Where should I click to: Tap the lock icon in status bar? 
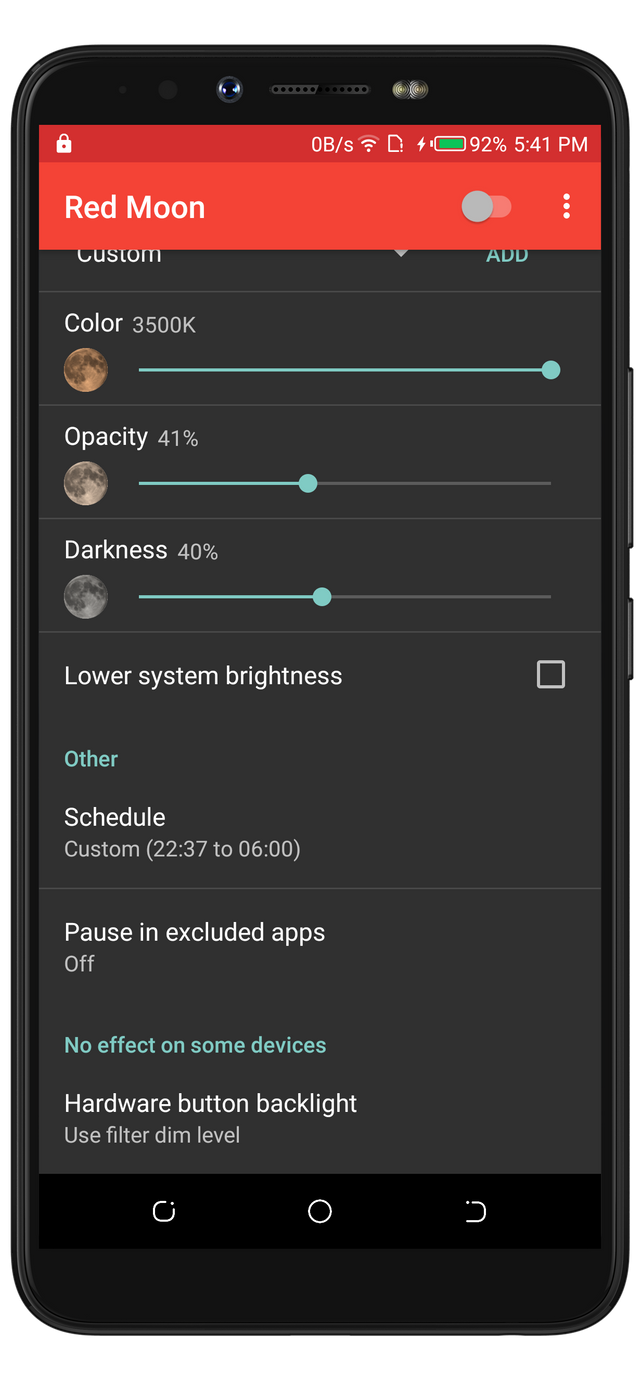[64, 144]
